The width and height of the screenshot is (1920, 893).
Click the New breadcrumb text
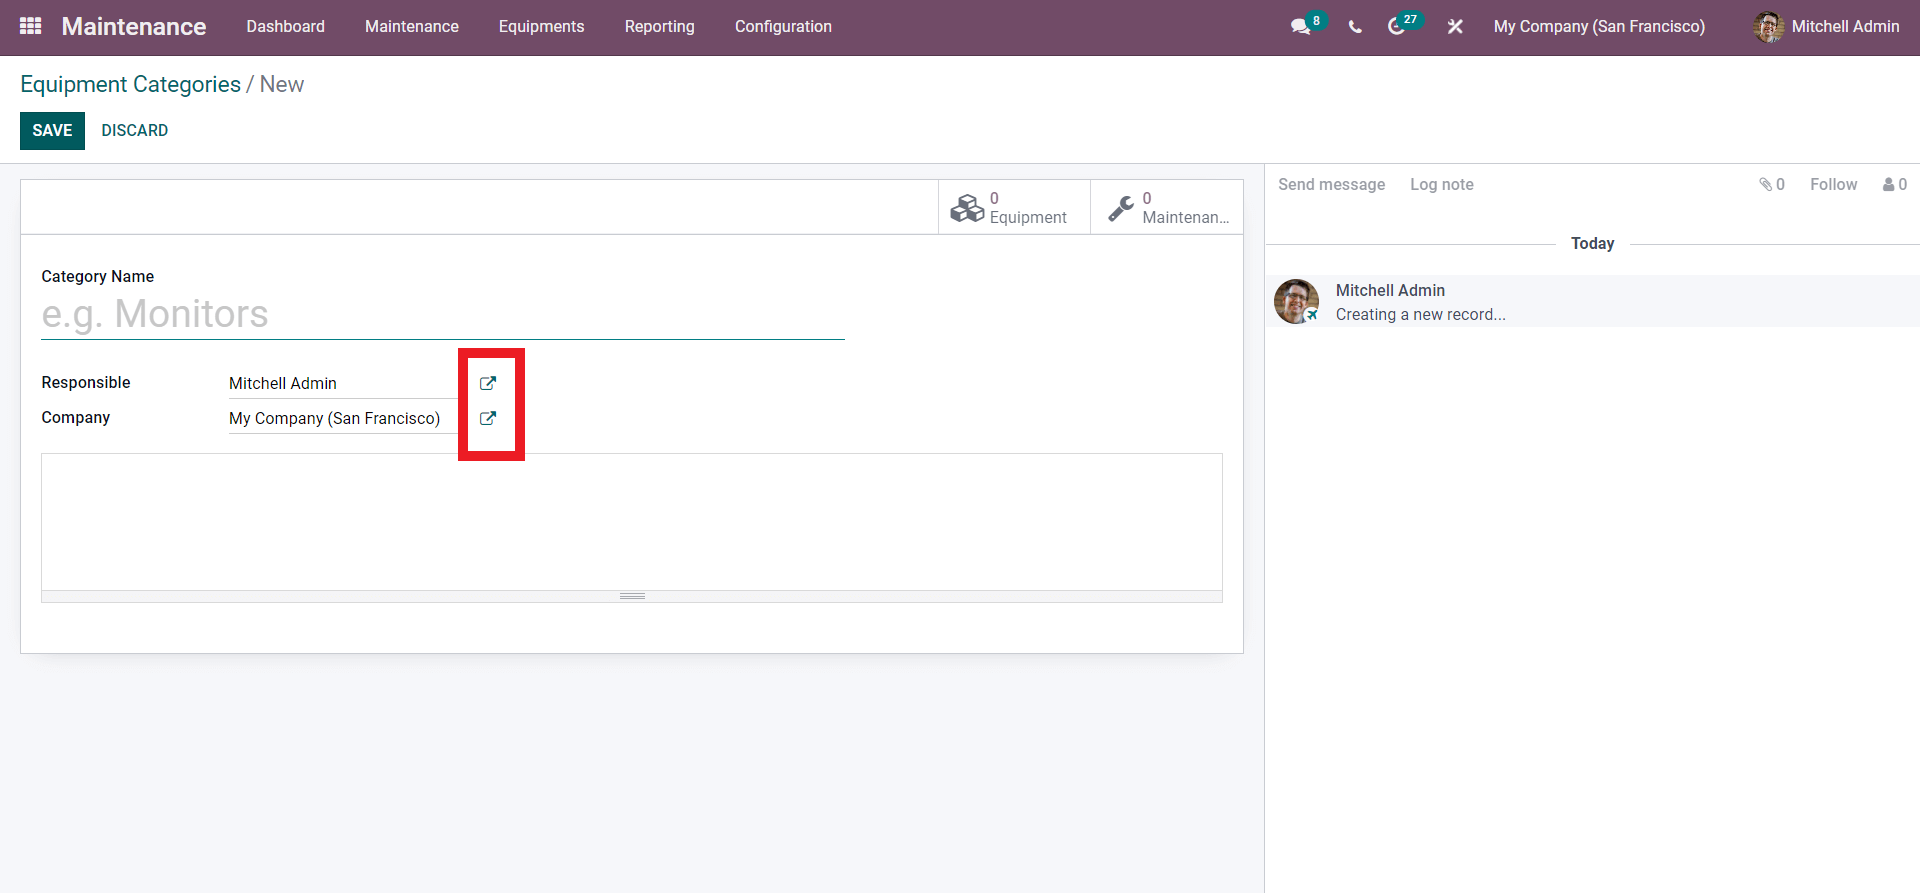click(282, 84)
